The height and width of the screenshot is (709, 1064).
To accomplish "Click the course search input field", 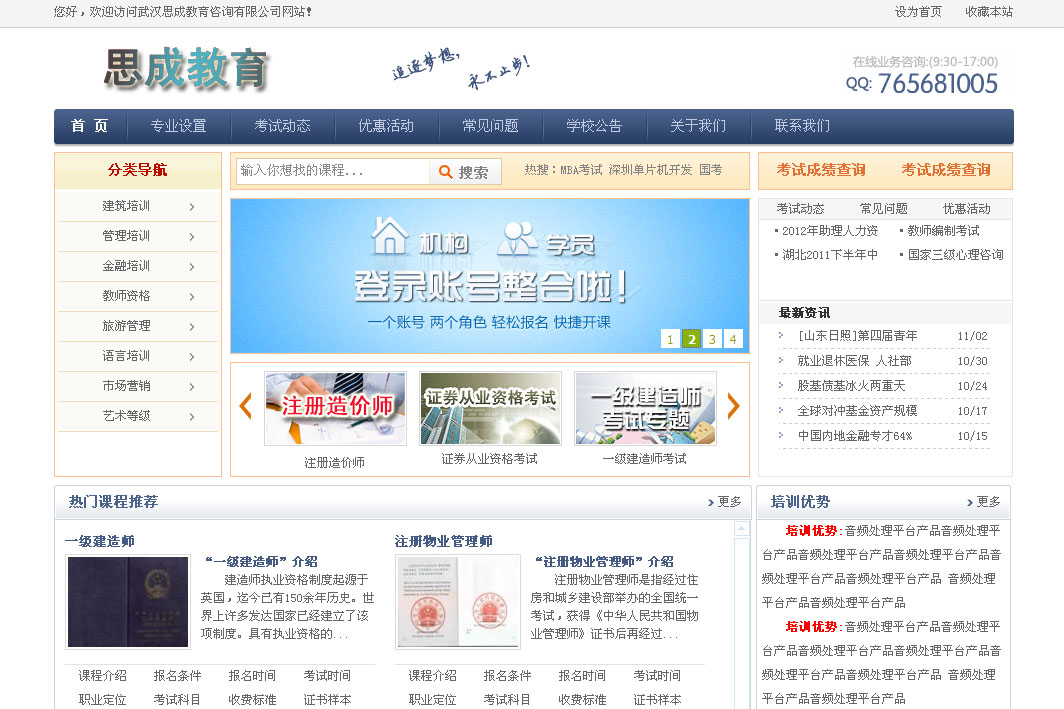I will click(333, 172).
